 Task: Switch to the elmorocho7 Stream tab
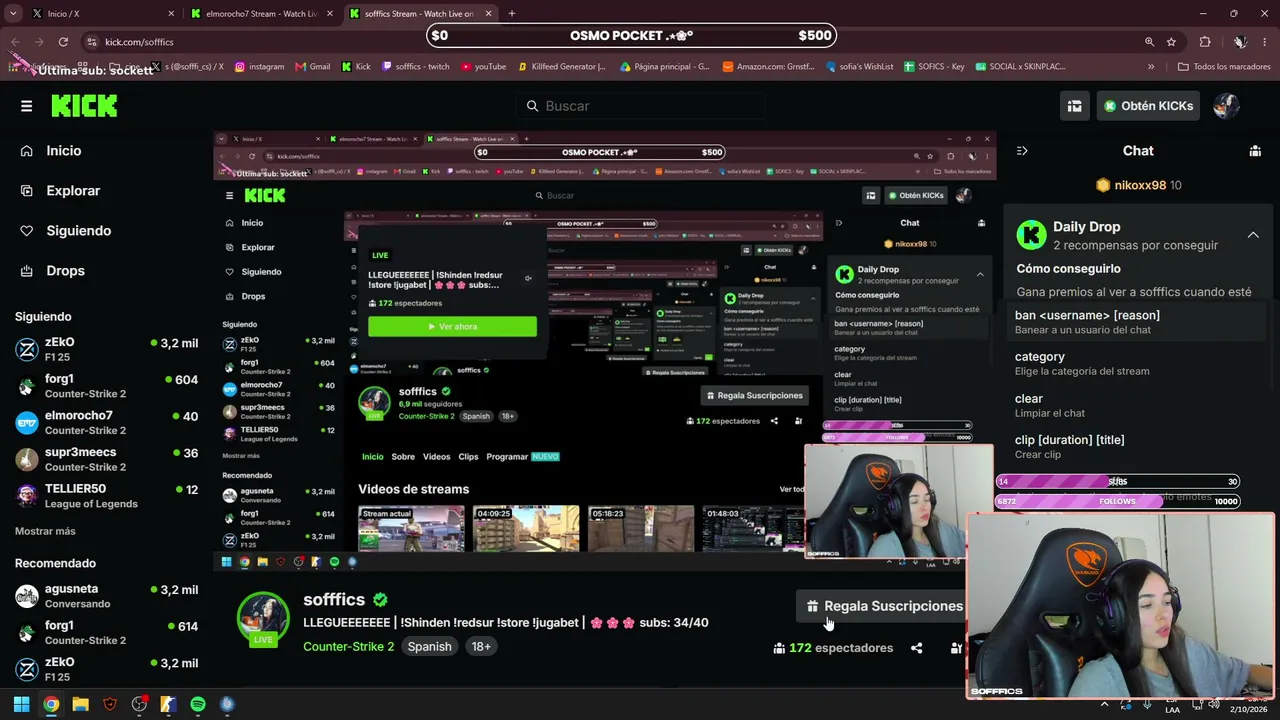(x=253, y=14)
